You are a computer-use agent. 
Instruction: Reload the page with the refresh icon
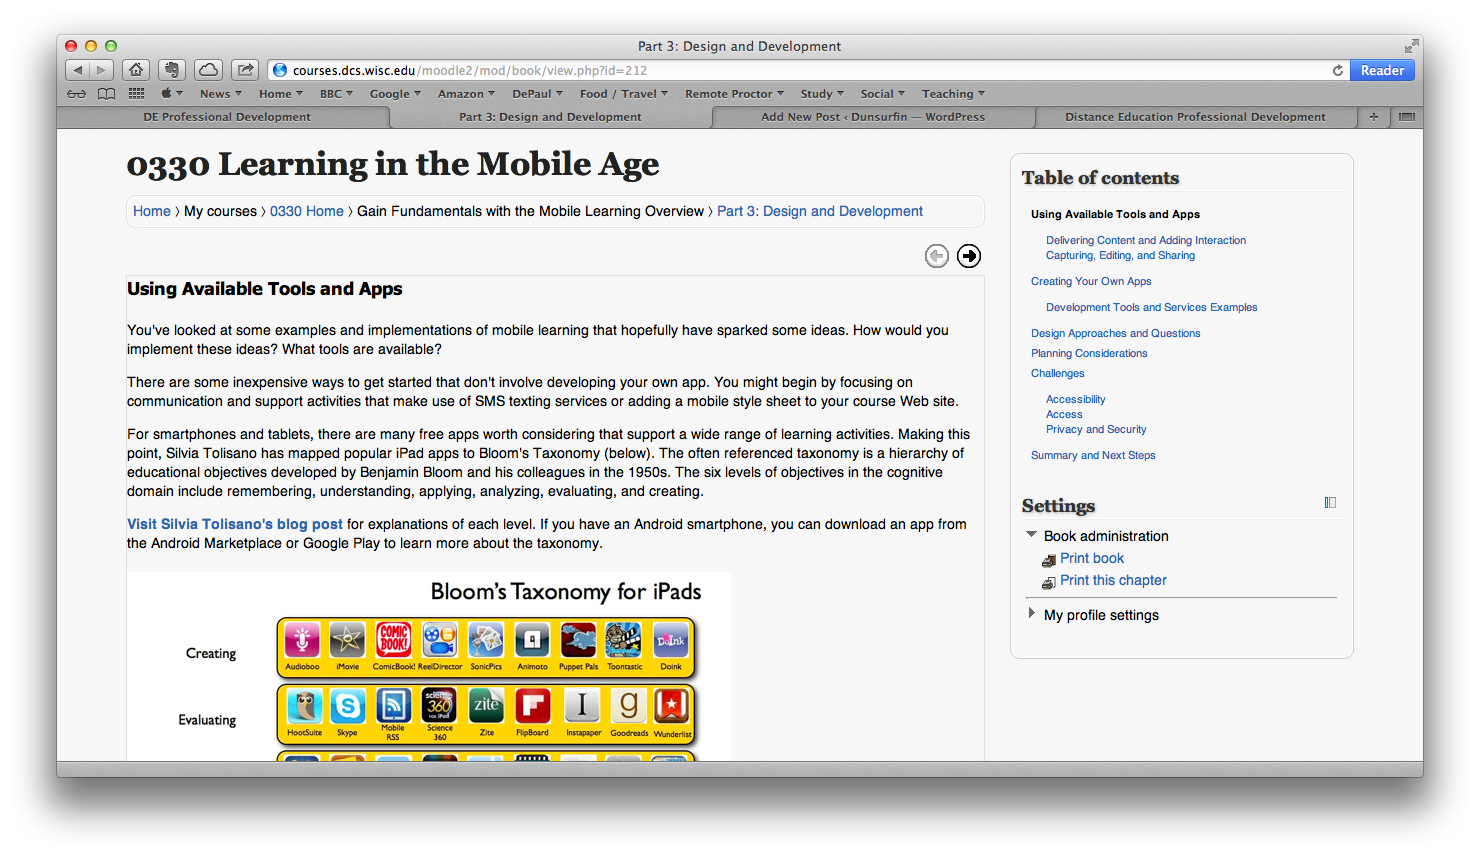(1337, 71)
